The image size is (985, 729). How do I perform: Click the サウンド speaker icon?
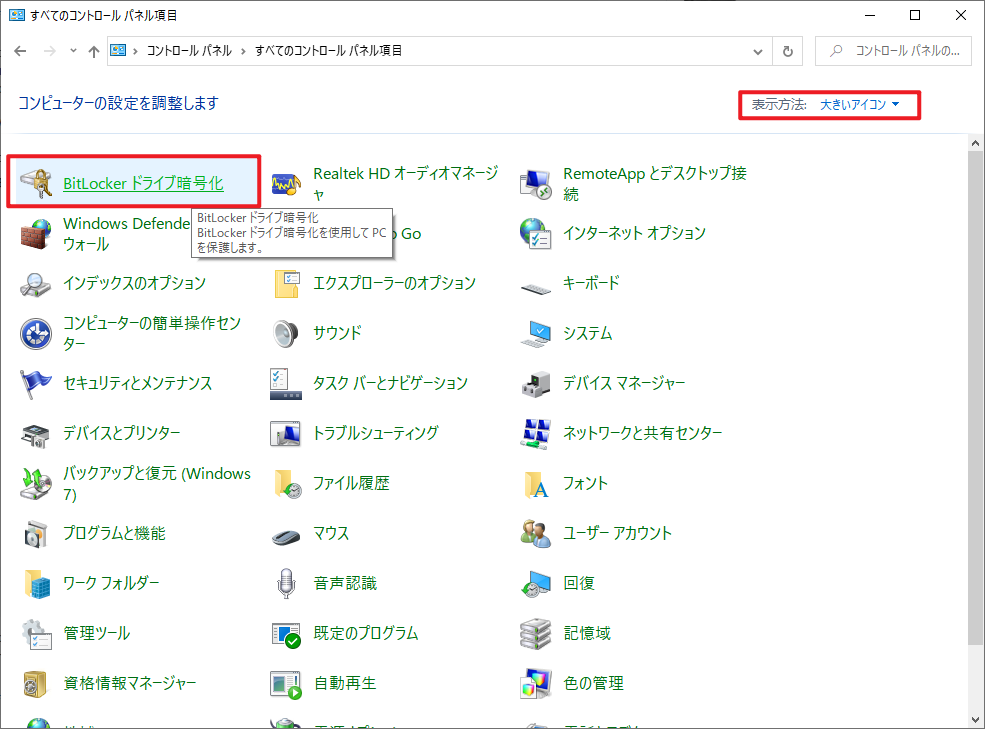click(286, 334)
